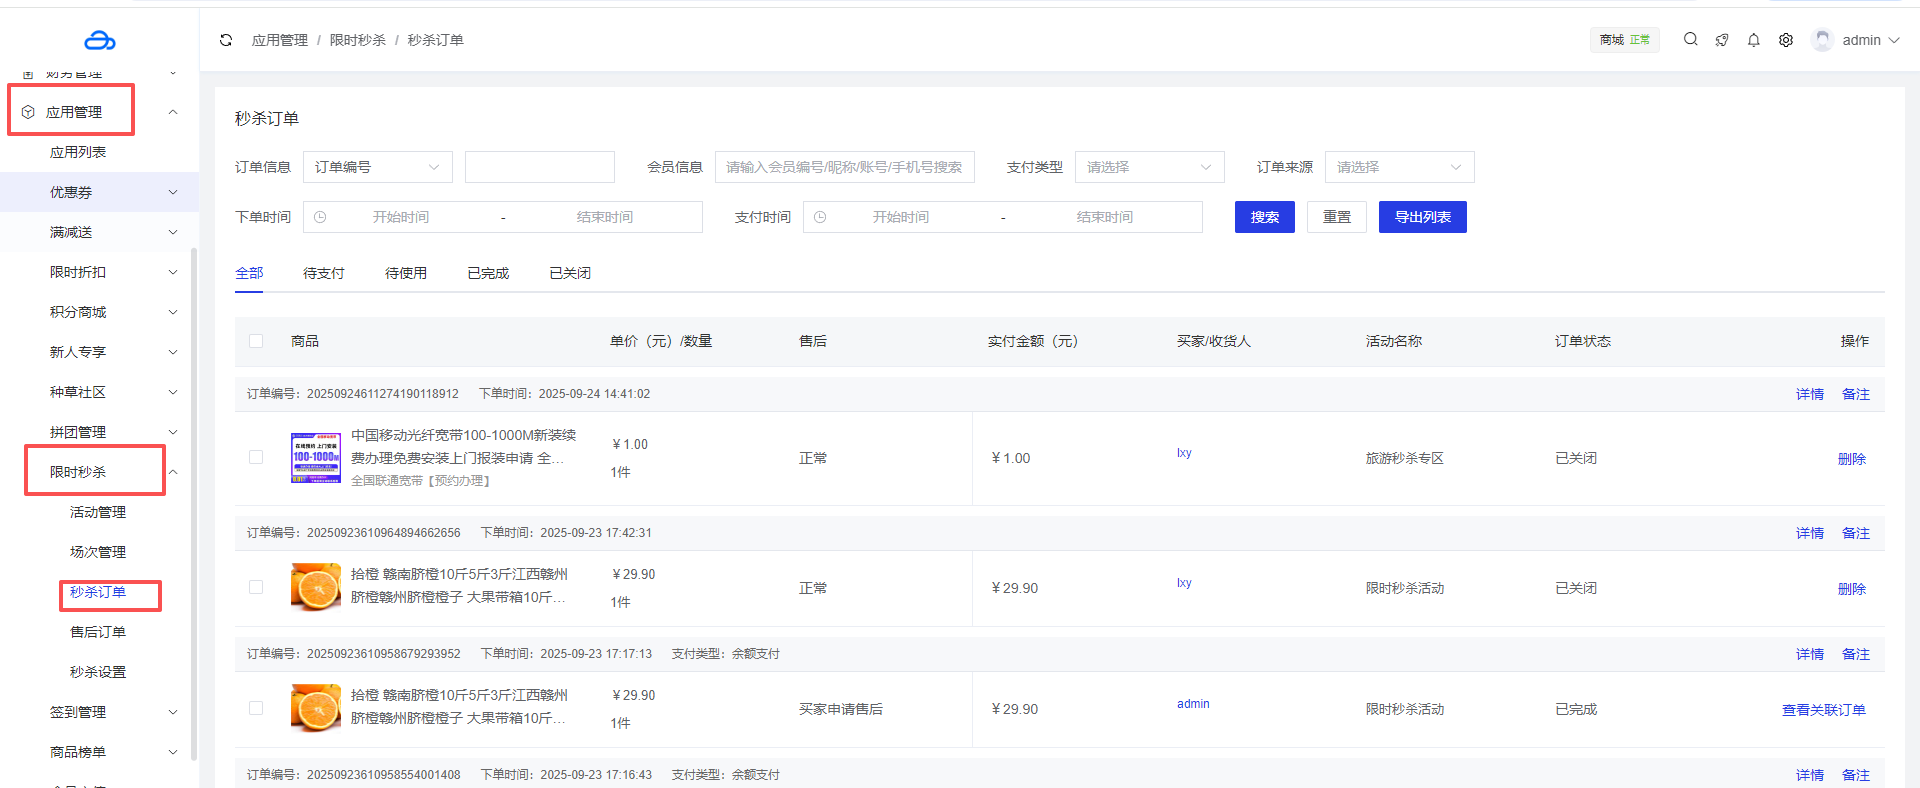Check the 中国移动光纤宽带 order checkbox
This screenshot has height=788, width=1920.
(x=256, y=457)
